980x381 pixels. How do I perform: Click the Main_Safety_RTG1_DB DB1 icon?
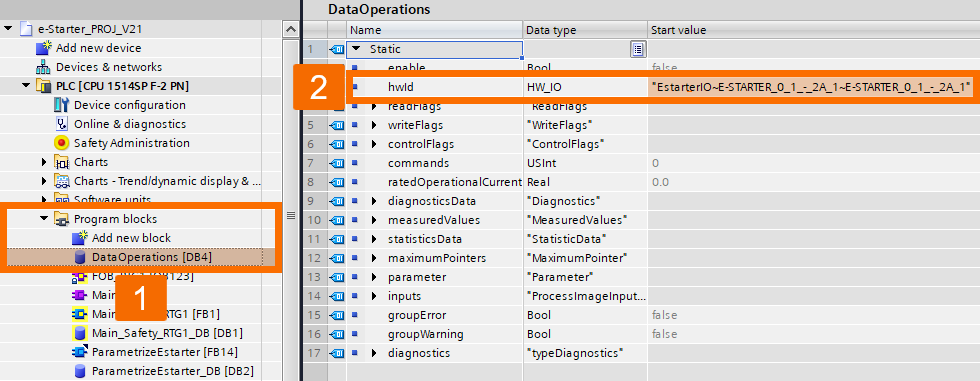79,333
